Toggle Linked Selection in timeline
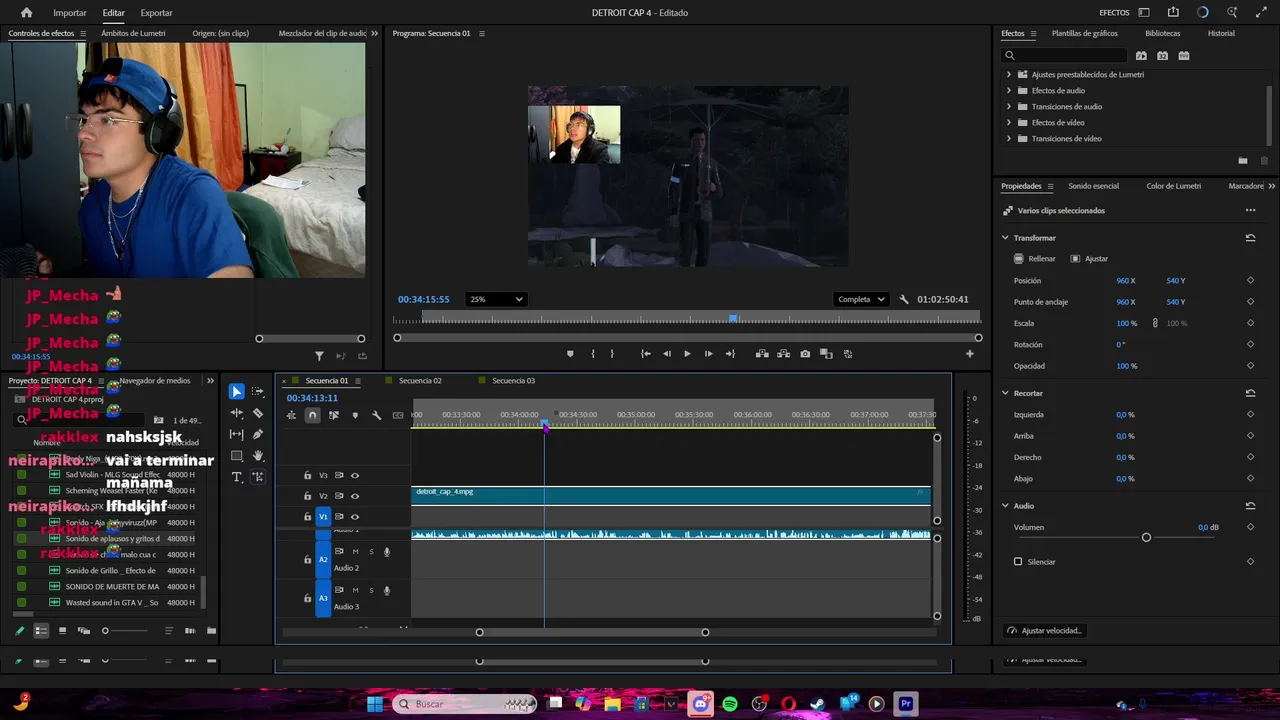 point(334,415)
